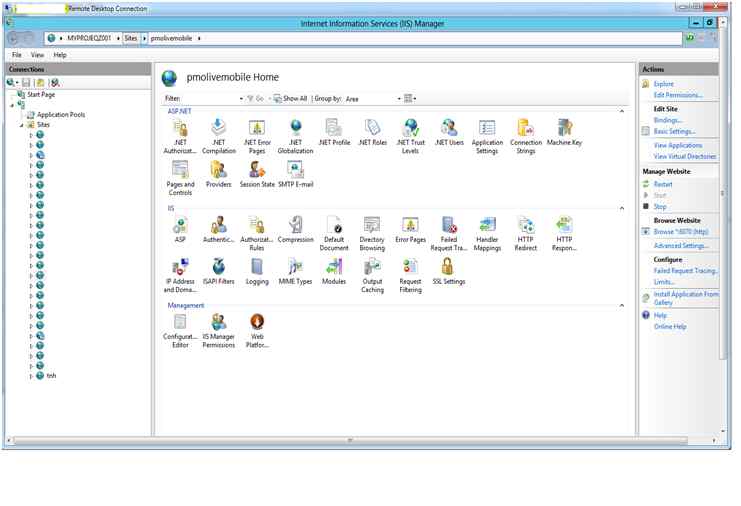Open Bindings link under Edit Site
741x506 pixels.
tap(667, 120)
